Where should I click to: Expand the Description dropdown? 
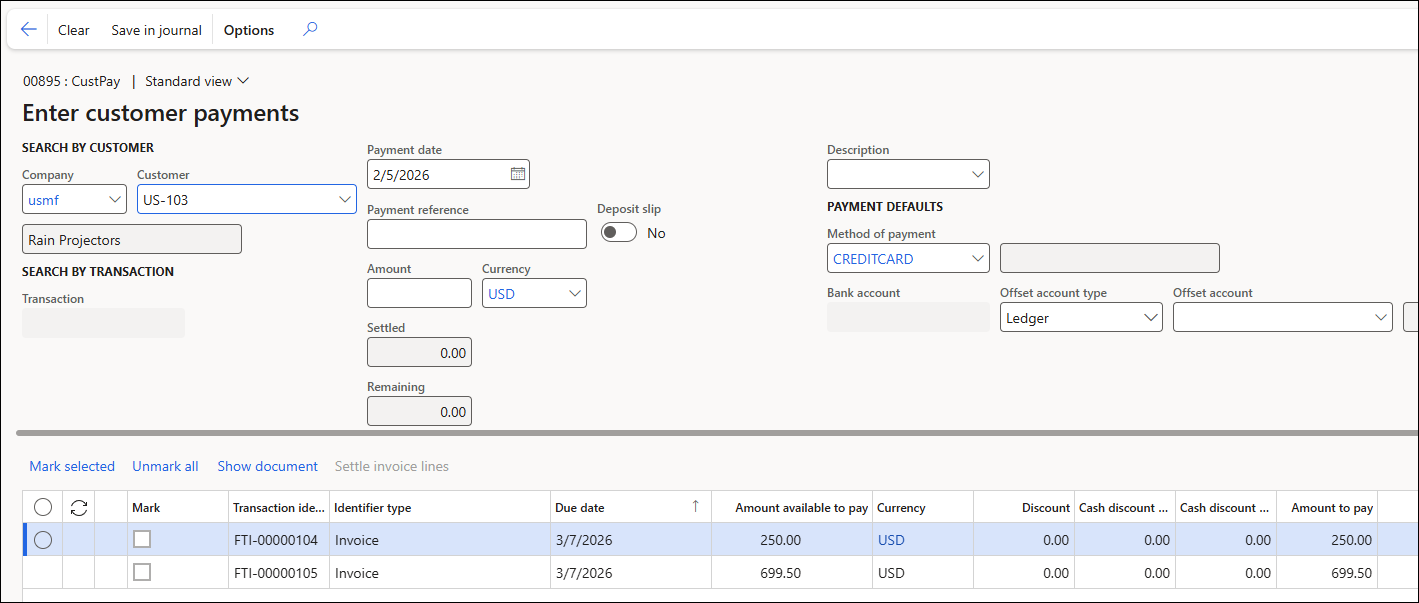click(978, 175)
